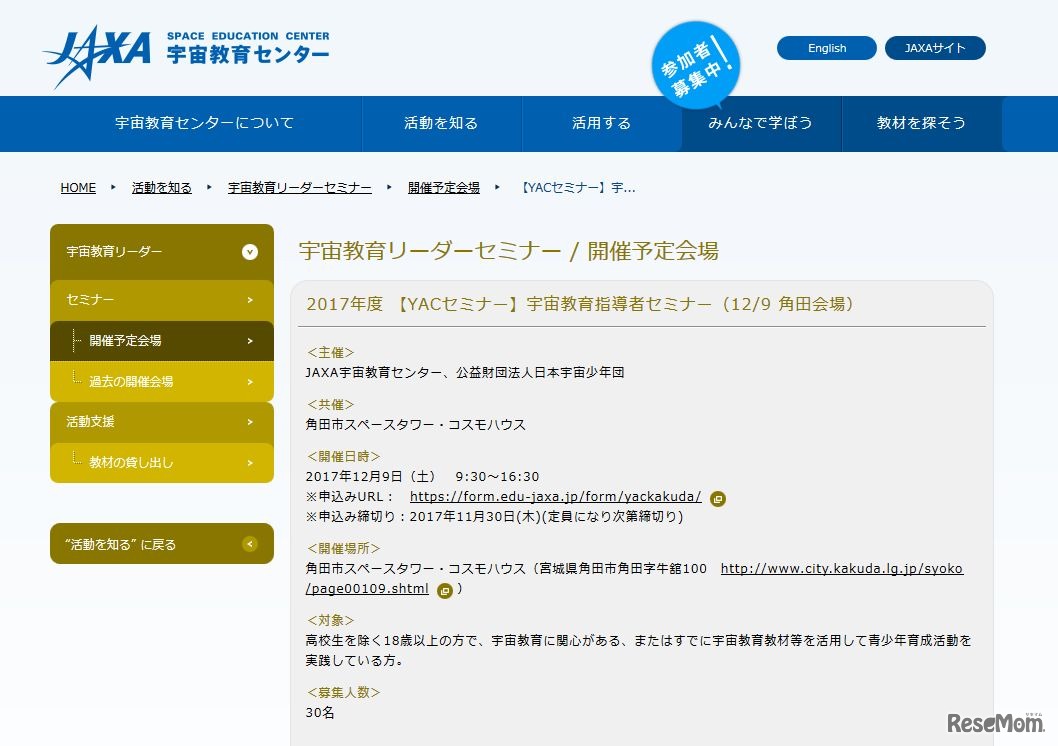Open the 活用する navigation menu
The height and width of the screenshot is (746, 1058).
[x=601, y=123]
